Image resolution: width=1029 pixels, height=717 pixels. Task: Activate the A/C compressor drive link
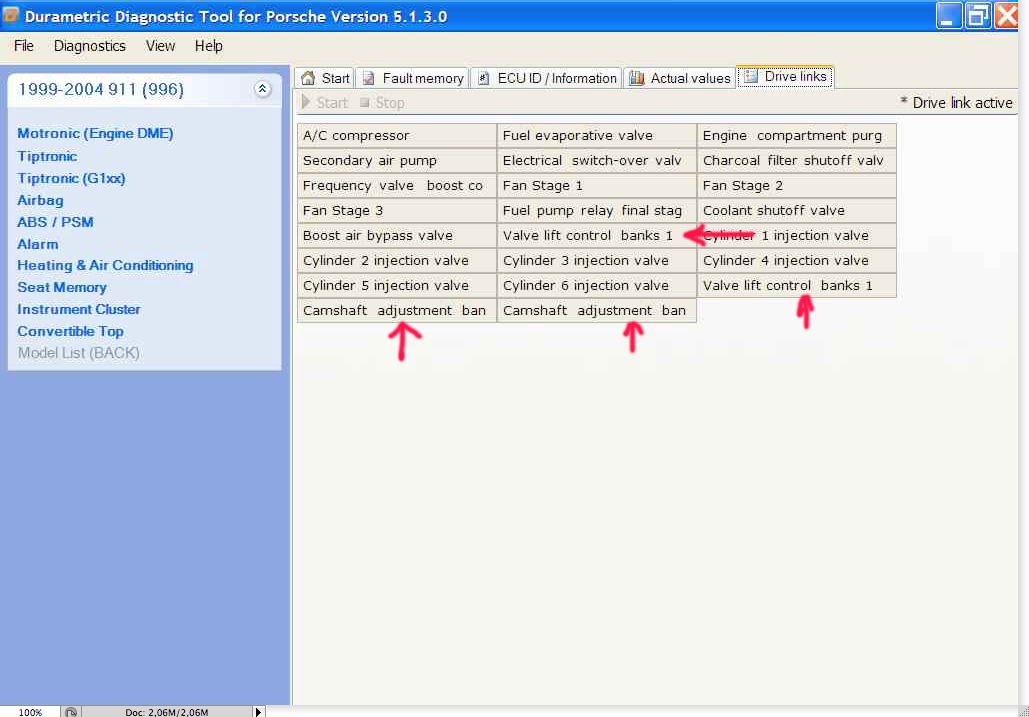tap(397, 136)
